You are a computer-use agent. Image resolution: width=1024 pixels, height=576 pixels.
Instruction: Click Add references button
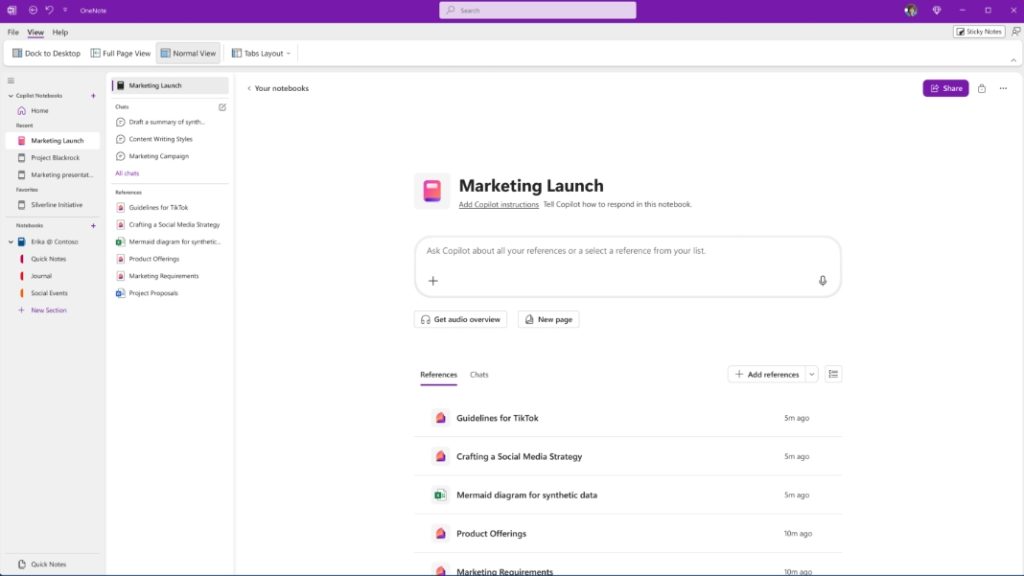tap(767, 374)
